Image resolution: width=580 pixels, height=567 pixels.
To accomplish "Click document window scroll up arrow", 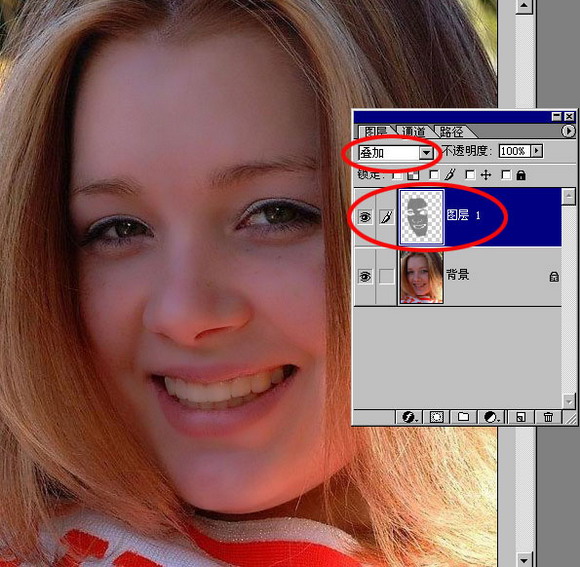I will click(x=524, y=6).
